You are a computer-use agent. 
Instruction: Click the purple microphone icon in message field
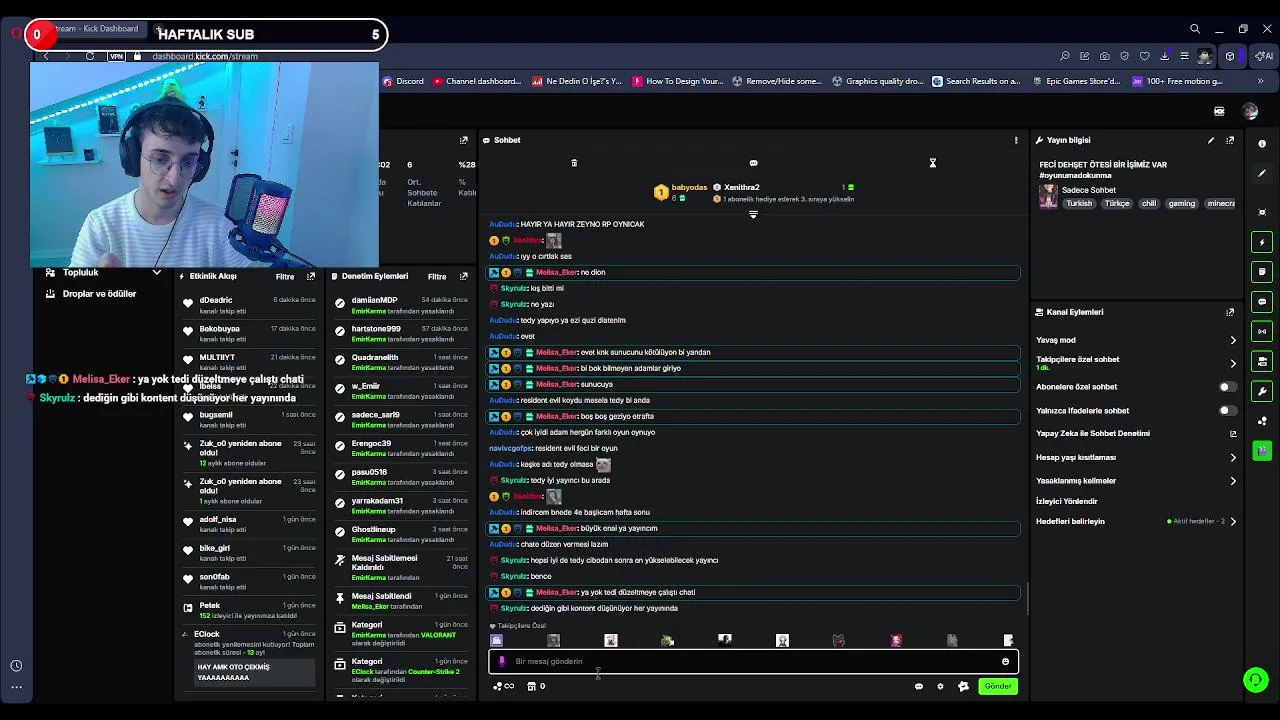(x=502, y=661)
